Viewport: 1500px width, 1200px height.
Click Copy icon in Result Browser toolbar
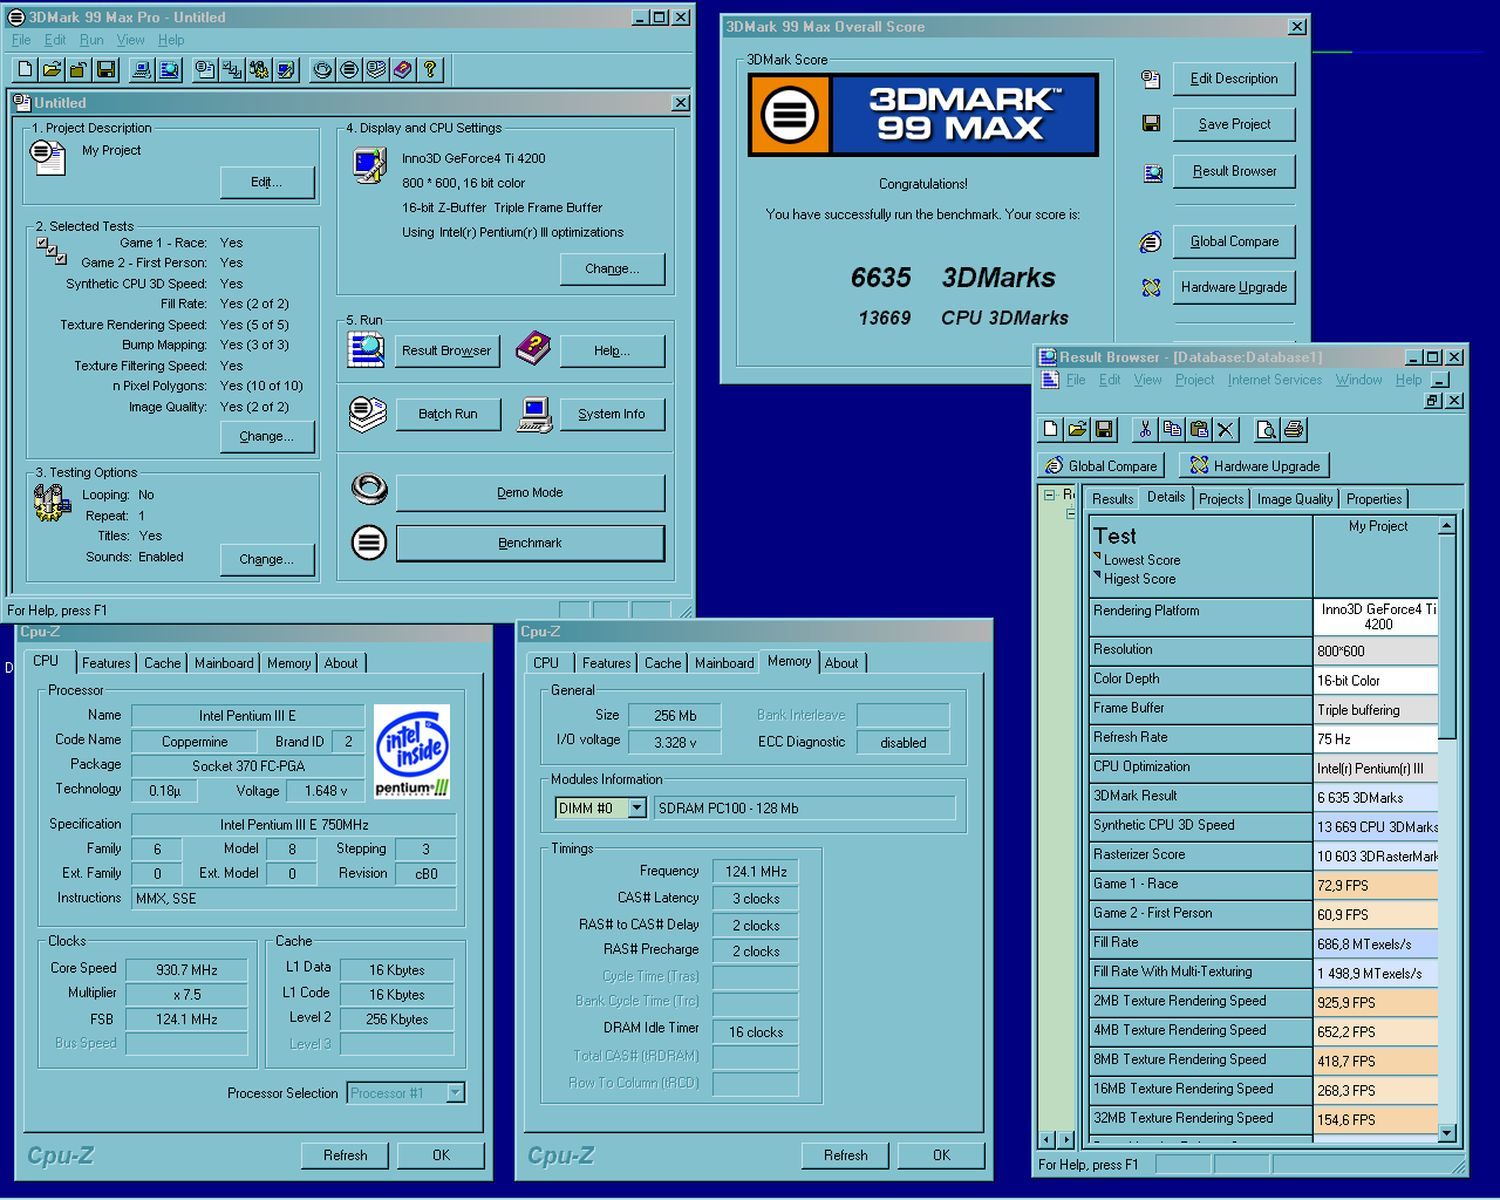[1172, 430]
